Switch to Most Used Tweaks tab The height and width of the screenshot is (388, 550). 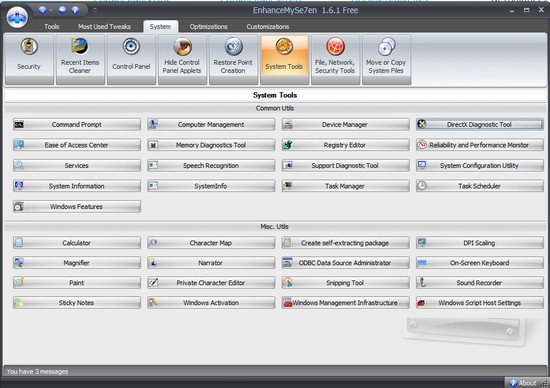click(x=105, y=27)
